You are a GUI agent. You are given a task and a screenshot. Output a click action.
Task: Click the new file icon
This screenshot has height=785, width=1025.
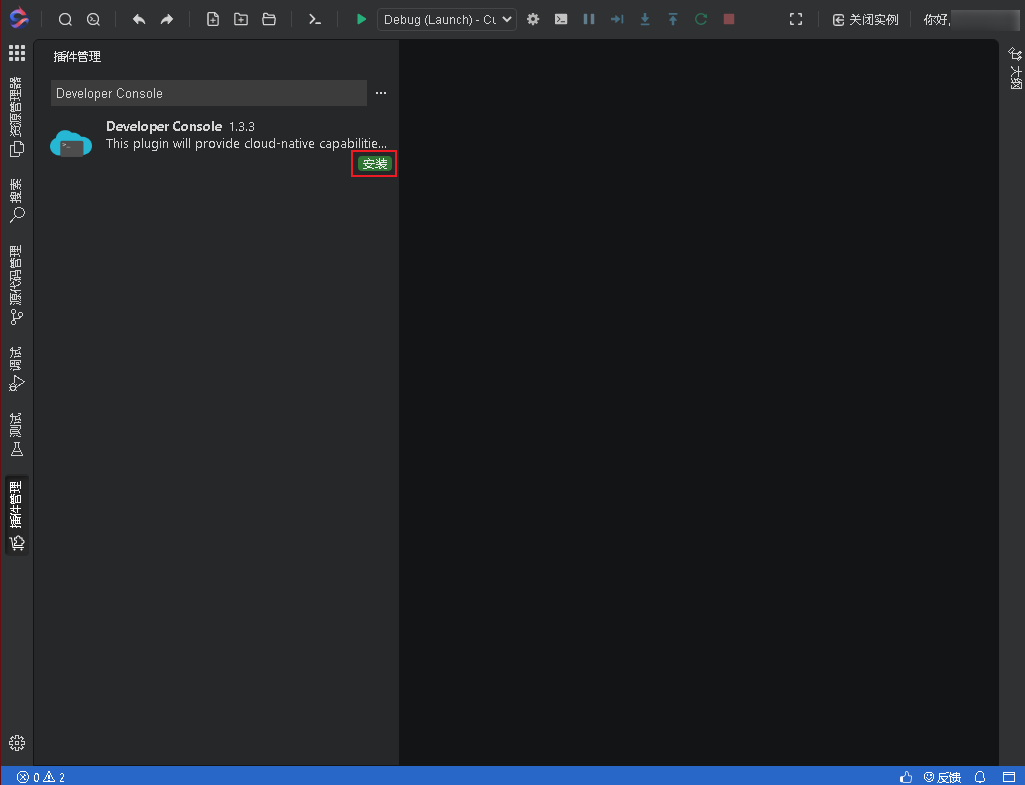212,20
